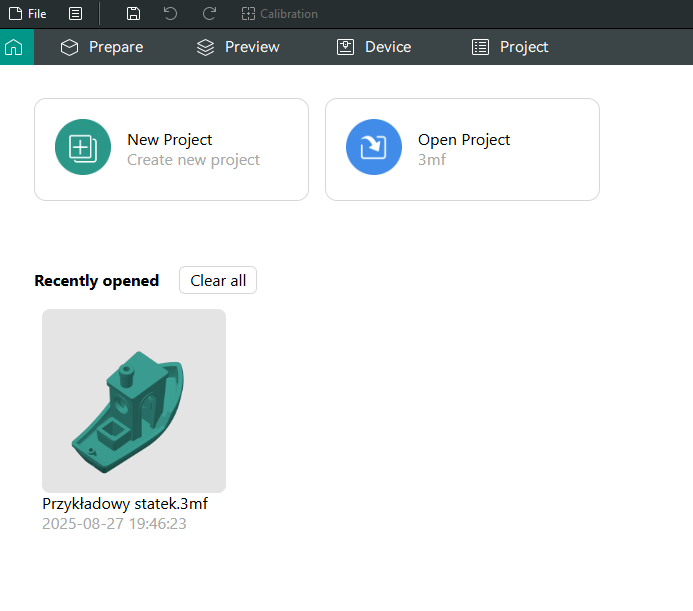Click the Preview layers icon
The width and height of the screenshot is (693, 611).
tap(206, 47)
